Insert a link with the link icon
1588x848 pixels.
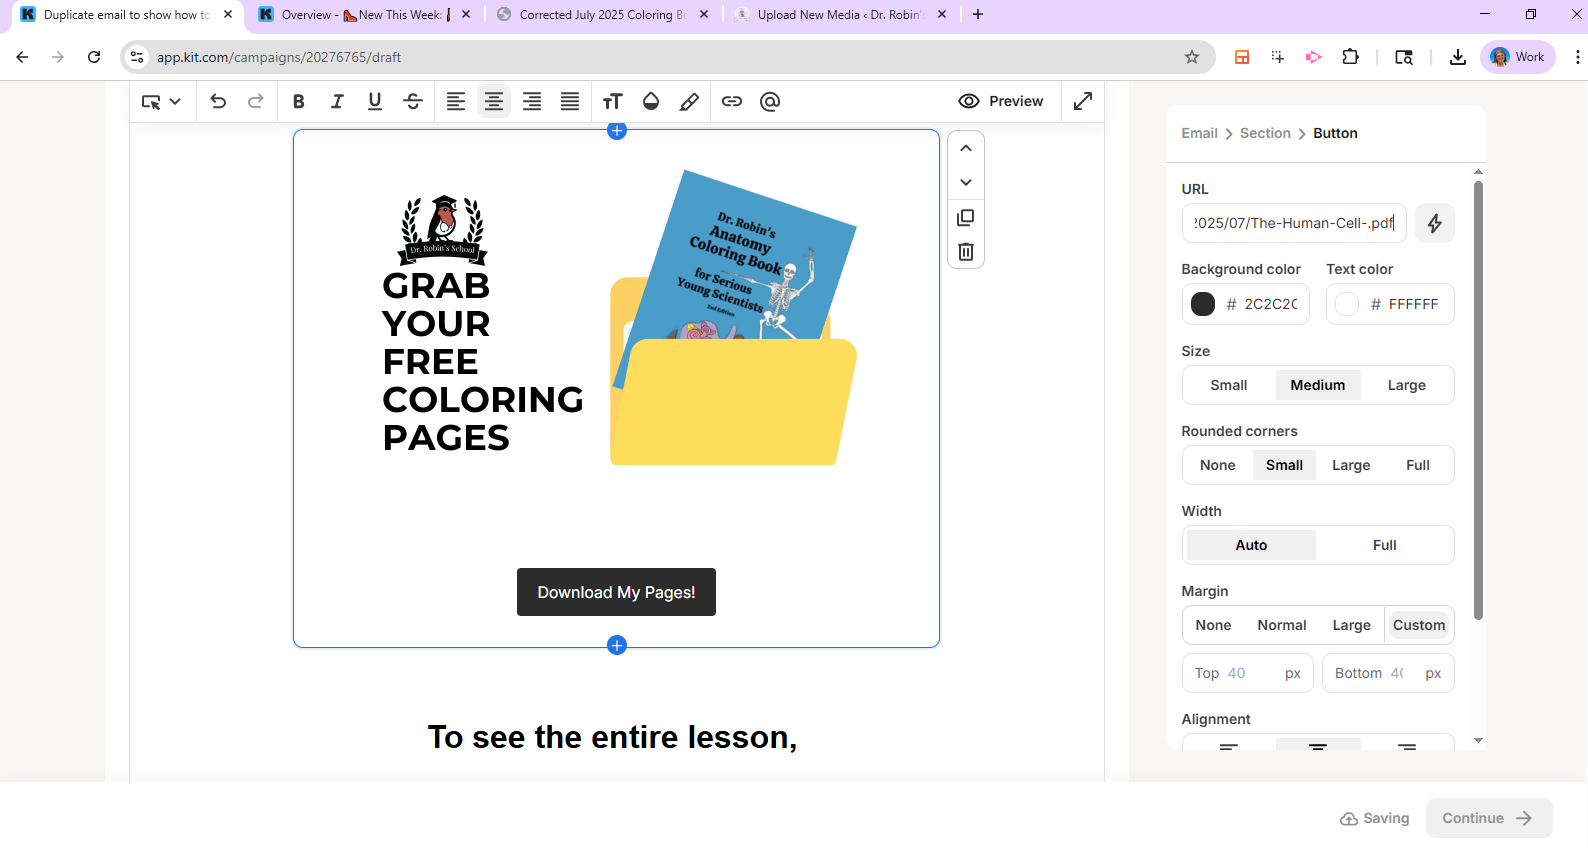(732, 101)
